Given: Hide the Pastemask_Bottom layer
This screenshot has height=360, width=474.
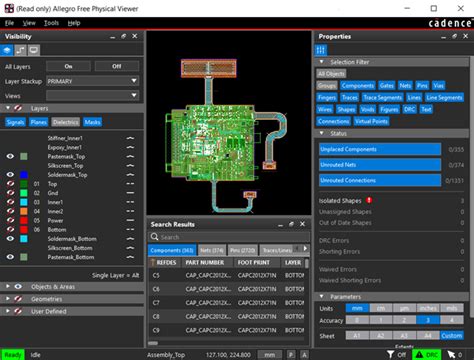Looking at the screenshot, I should (10, 257).
